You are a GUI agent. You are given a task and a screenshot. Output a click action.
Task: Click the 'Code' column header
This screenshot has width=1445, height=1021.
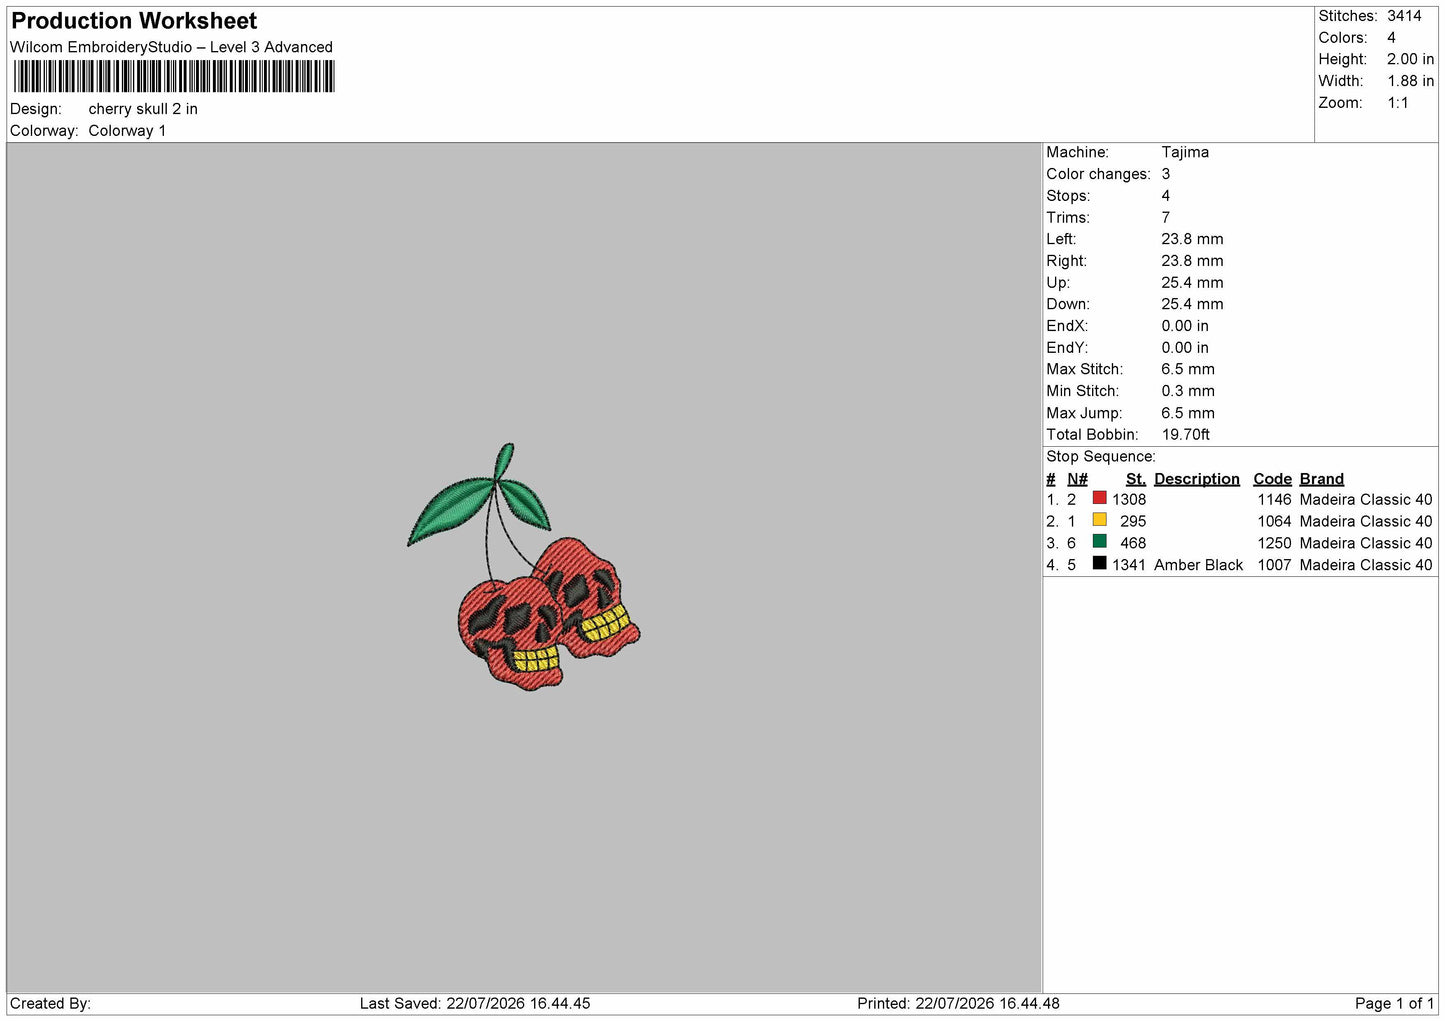click(1272, 479)
